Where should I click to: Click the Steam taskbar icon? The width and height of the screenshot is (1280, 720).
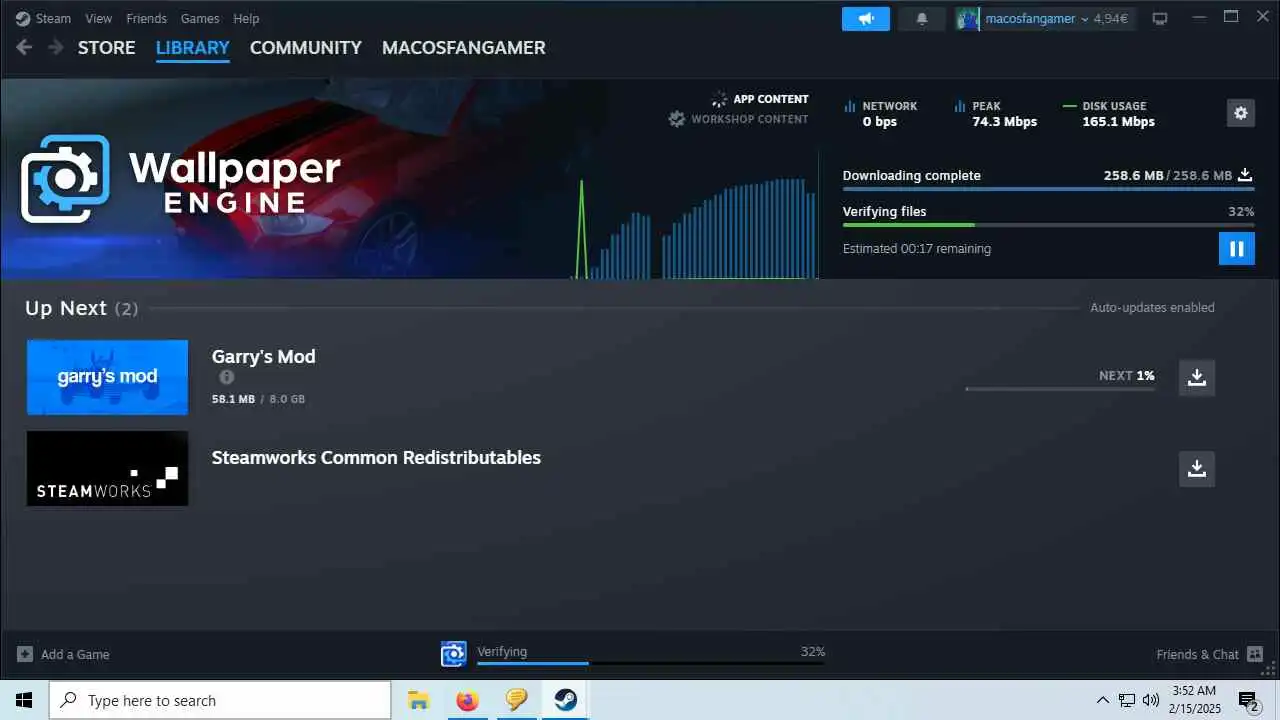pos(565,700)
